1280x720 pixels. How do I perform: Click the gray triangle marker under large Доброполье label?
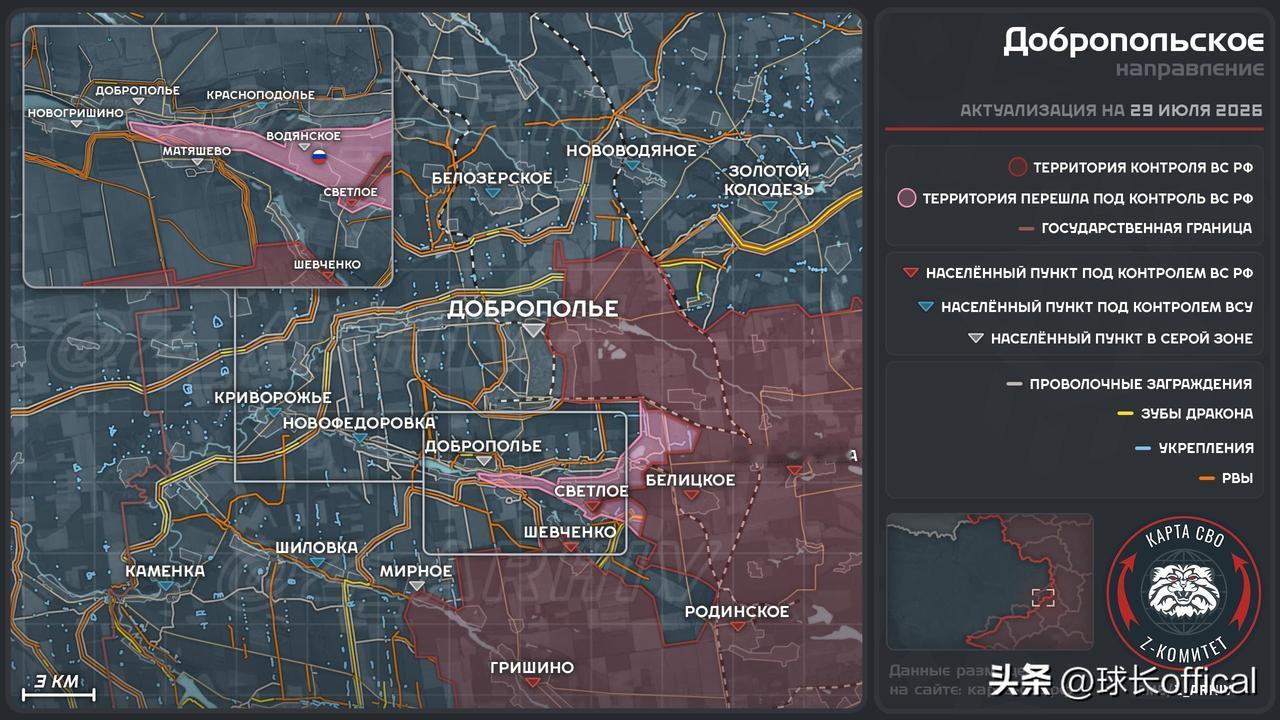pos(534,329)
